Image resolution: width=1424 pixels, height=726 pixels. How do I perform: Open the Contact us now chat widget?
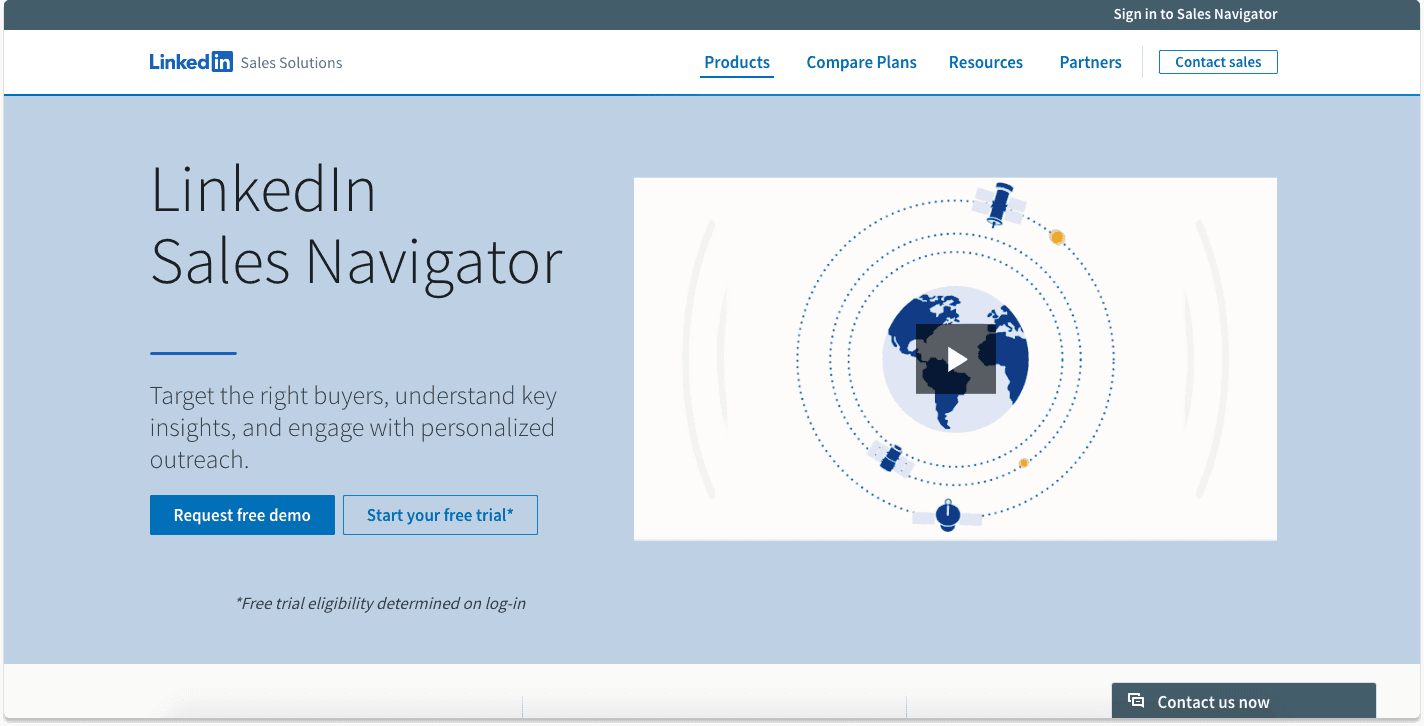(x=1244, y=701)
